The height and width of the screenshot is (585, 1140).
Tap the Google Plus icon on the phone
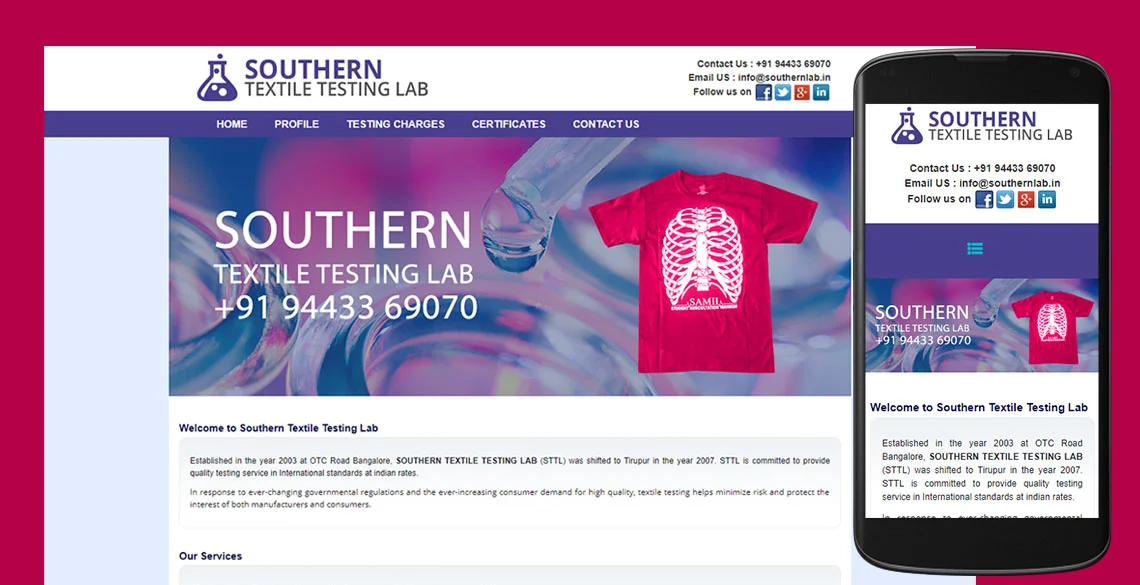[x=1026, y=200]
